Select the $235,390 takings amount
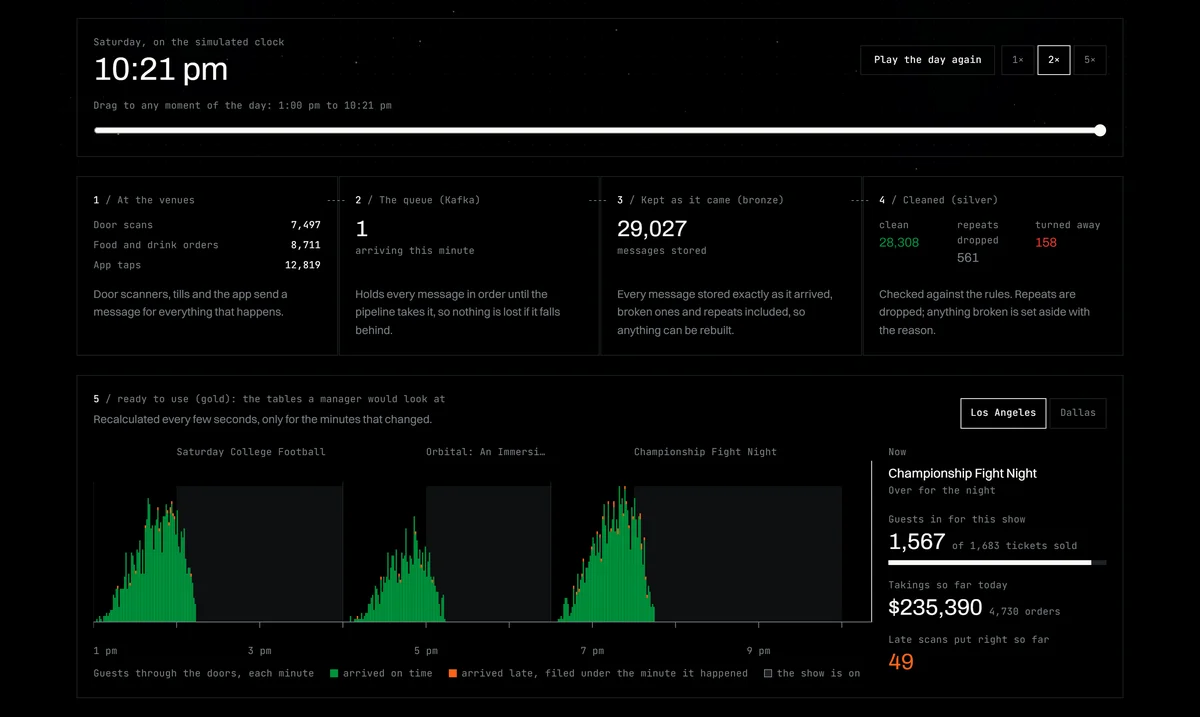The width and height of the screenshot is (1200, 717). click(x=935, y=608)
